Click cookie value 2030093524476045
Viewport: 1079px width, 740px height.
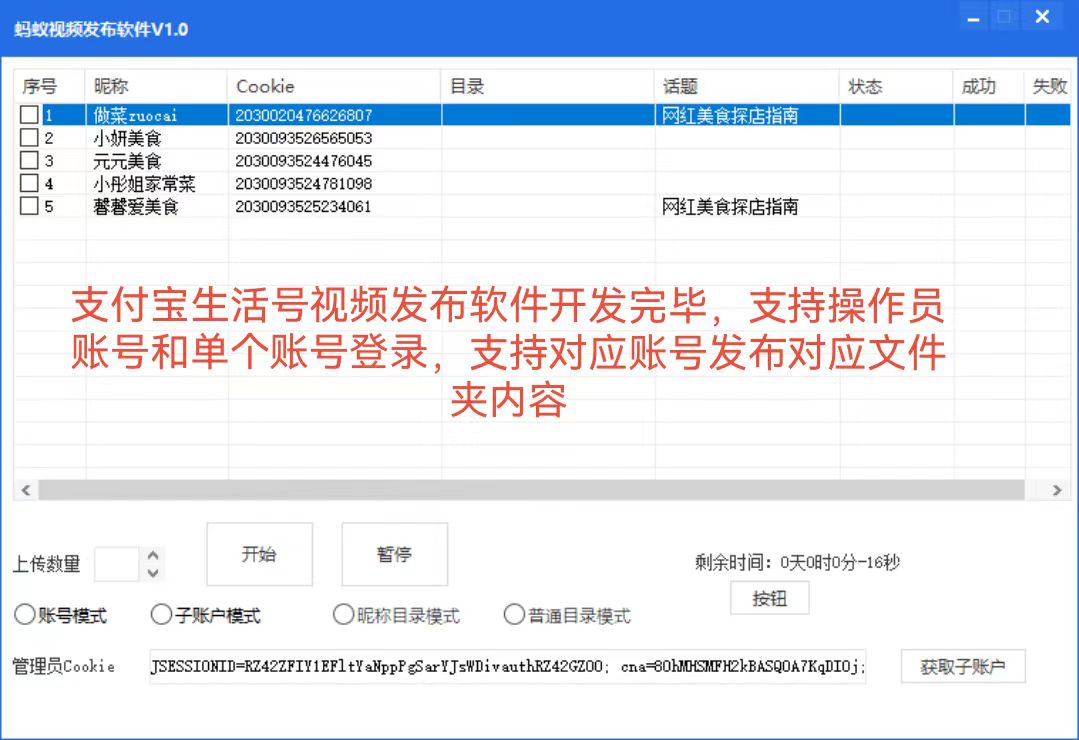[303, 160]
